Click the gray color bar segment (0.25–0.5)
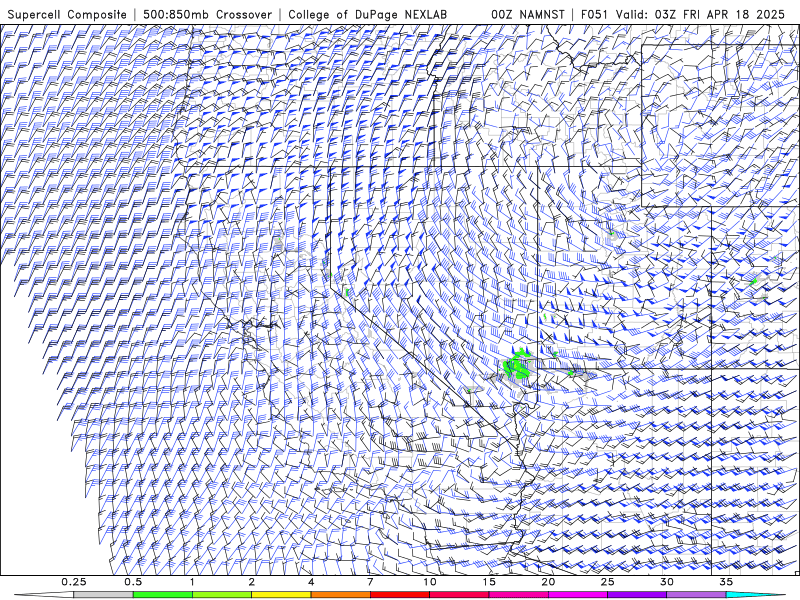The image size is (800, 600). tap(103, 595)
